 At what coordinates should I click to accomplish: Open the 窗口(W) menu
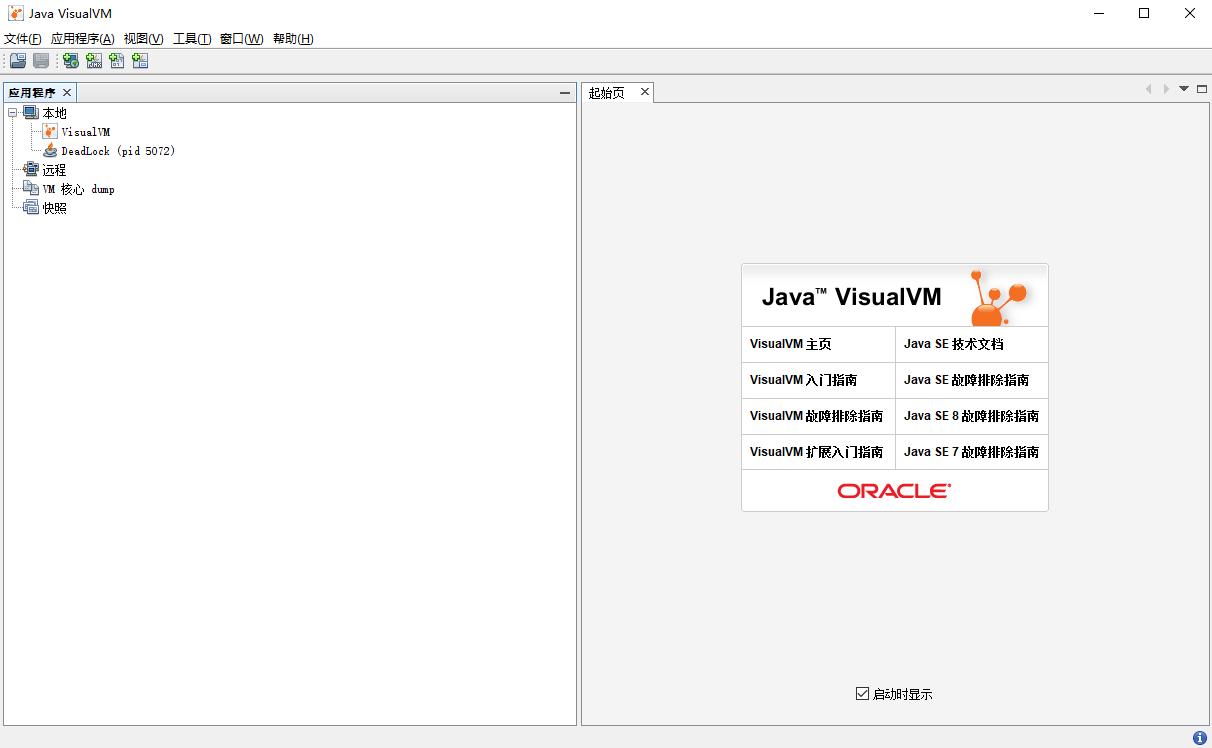point(241,39)
